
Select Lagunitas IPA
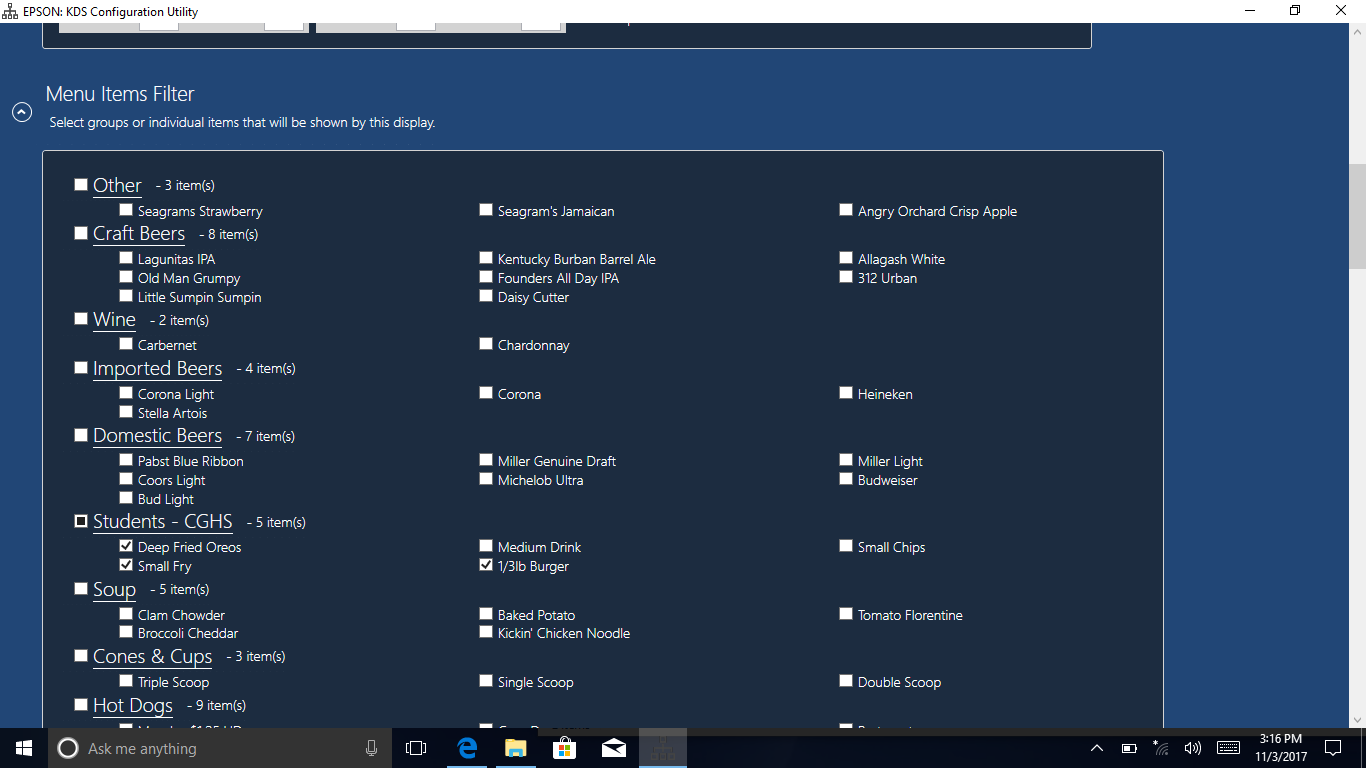pyautogui.click(x=126, y=257)
